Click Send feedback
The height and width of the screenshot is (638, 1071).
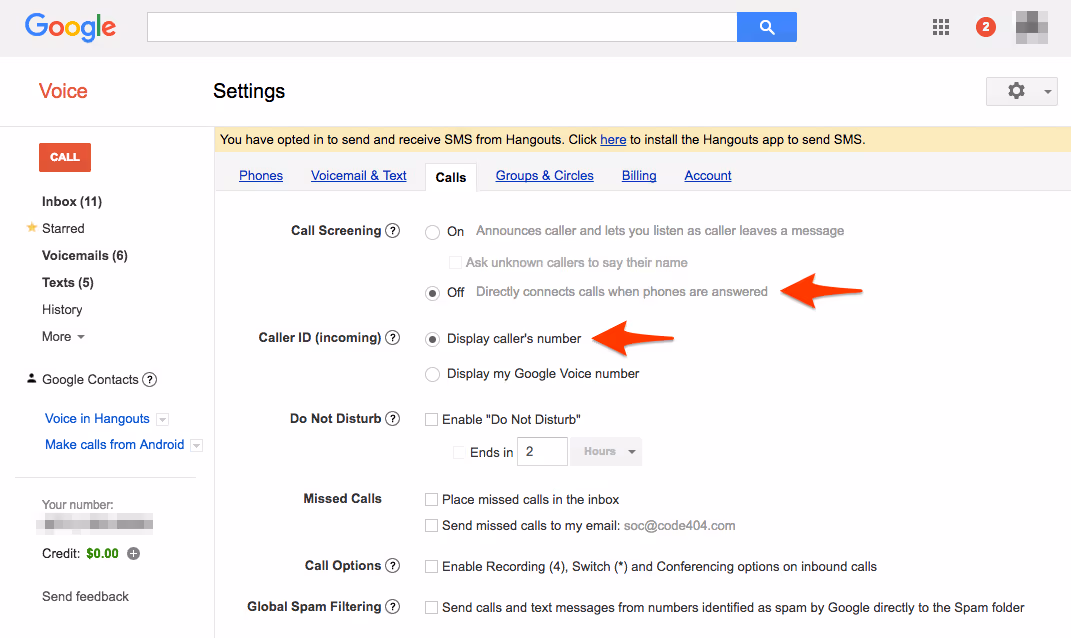tap(85, 596)
